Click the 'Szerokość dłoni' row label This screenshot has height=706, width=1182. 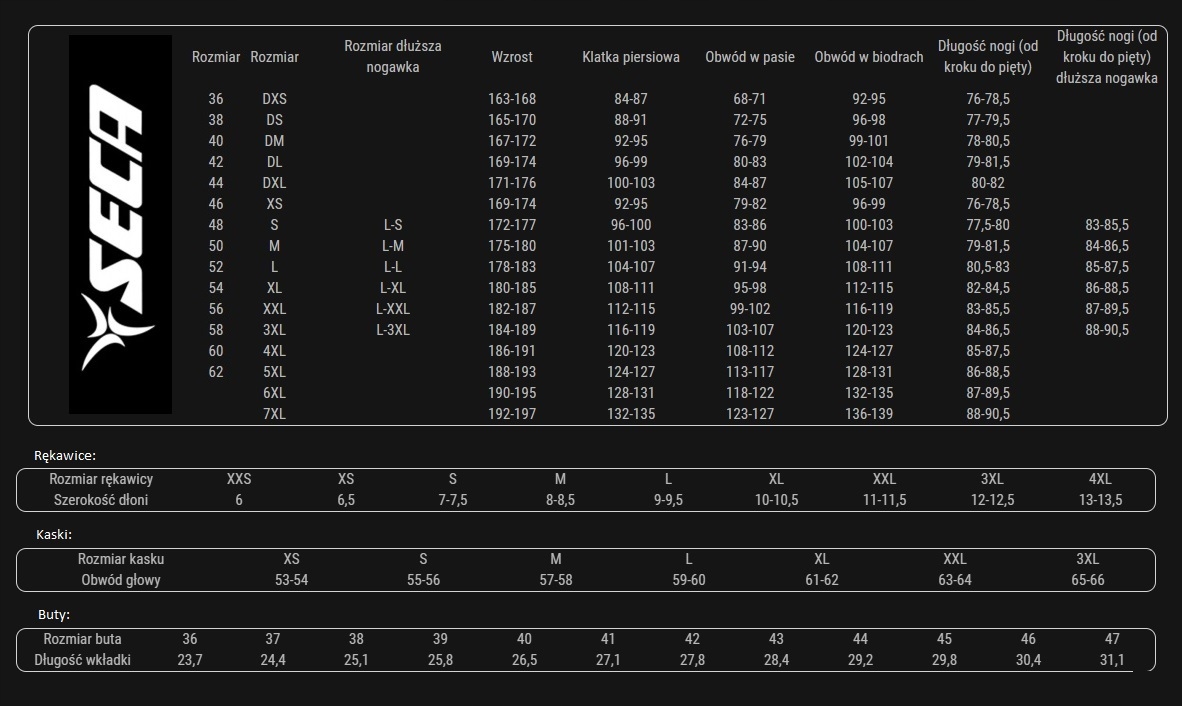coord(101,500)
